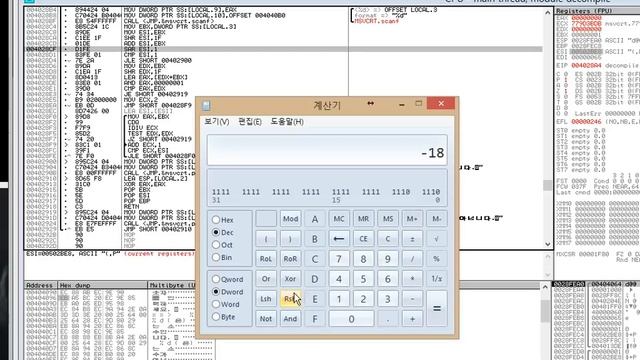Viewport: 640px width, 360px height.
Task: Click the MC memory clear button
Action: coord(339,219)
